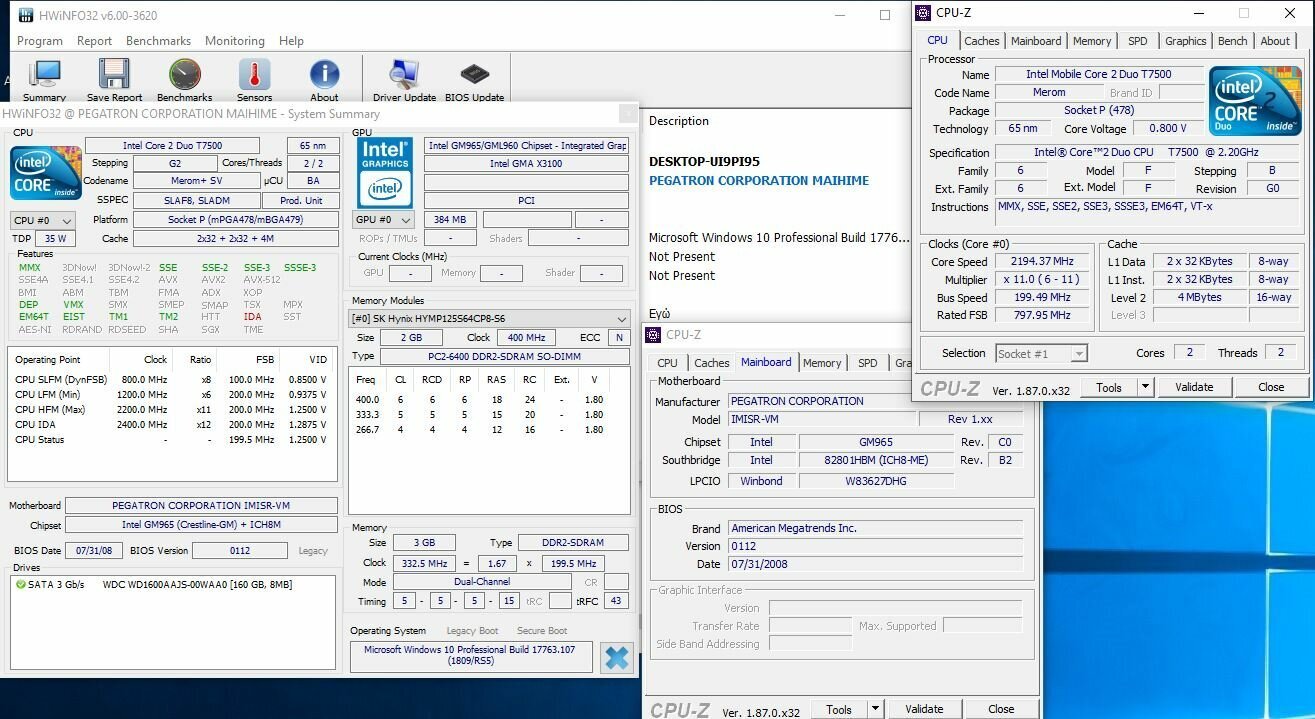Click the blue X icon beside Operating System
Viewport: 1315px width, 719px height.
(x=617, y=657)
